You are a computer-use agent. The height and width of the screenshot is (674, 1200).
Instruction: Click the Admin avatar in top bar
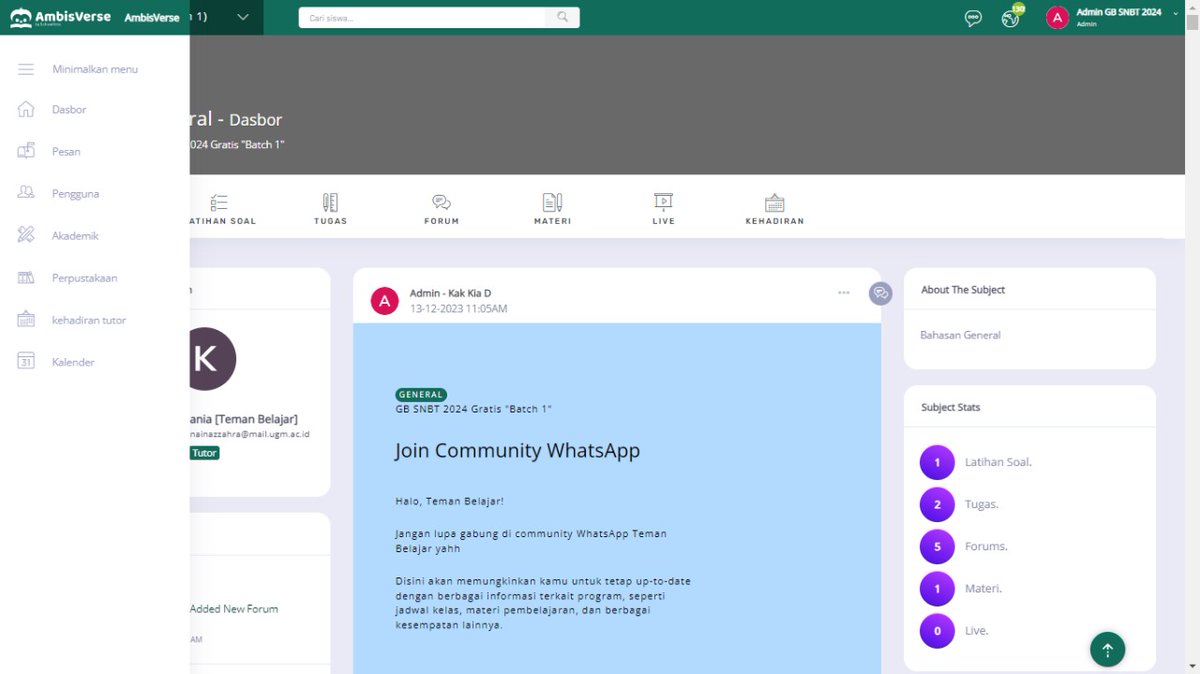click(1058, 18)
